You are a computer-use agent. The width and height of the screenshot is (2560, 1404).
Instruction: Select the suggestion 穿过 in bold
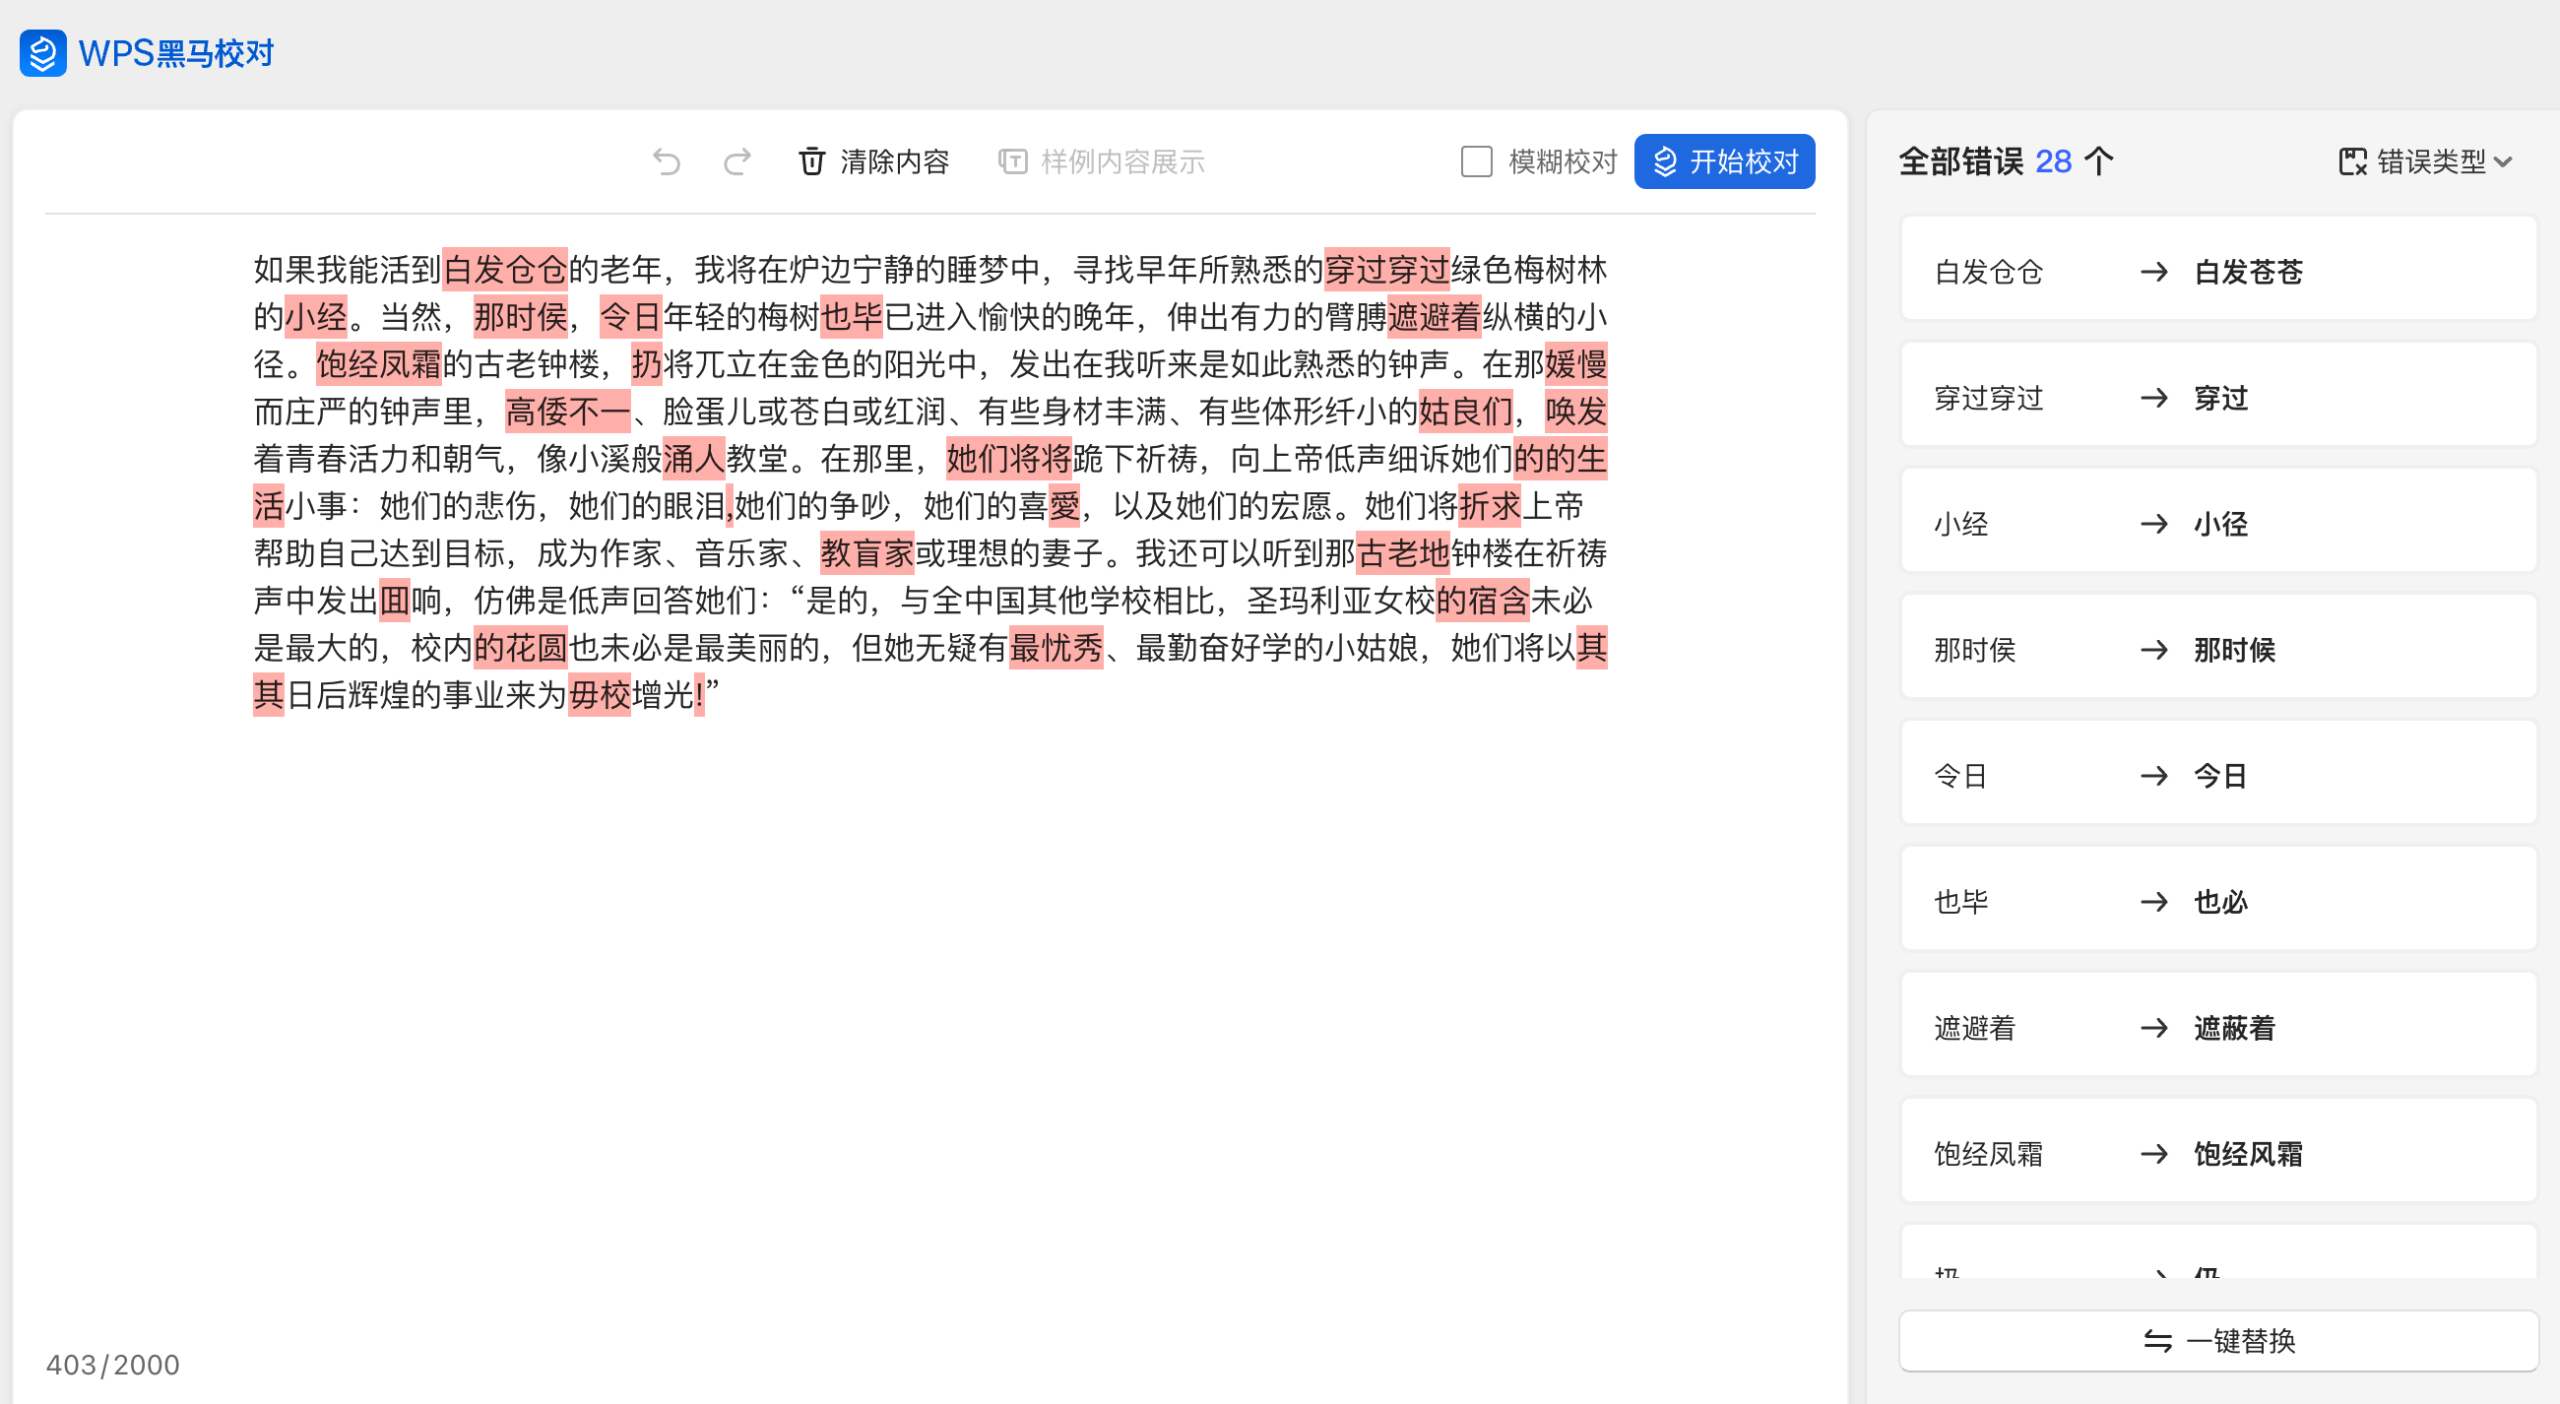(x=2221, y=398)
